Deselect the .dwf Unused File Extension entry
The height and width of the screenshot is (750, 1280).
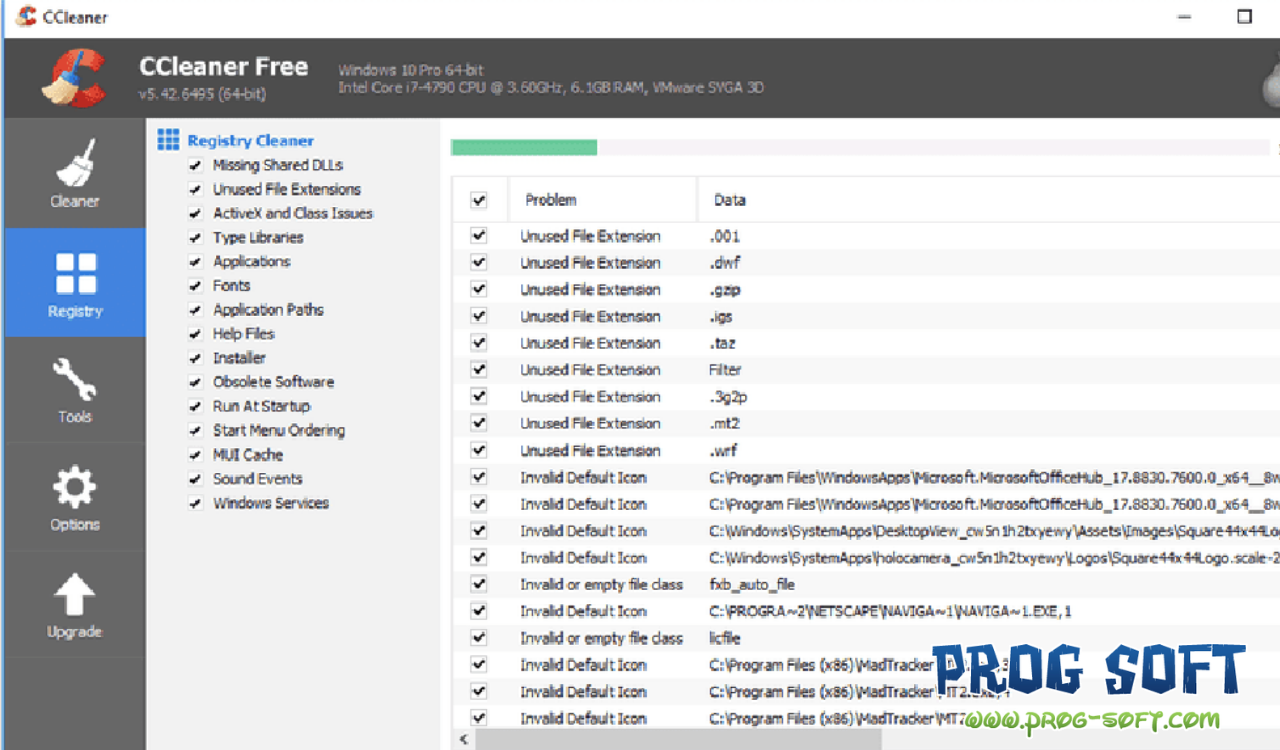point(478,262)
